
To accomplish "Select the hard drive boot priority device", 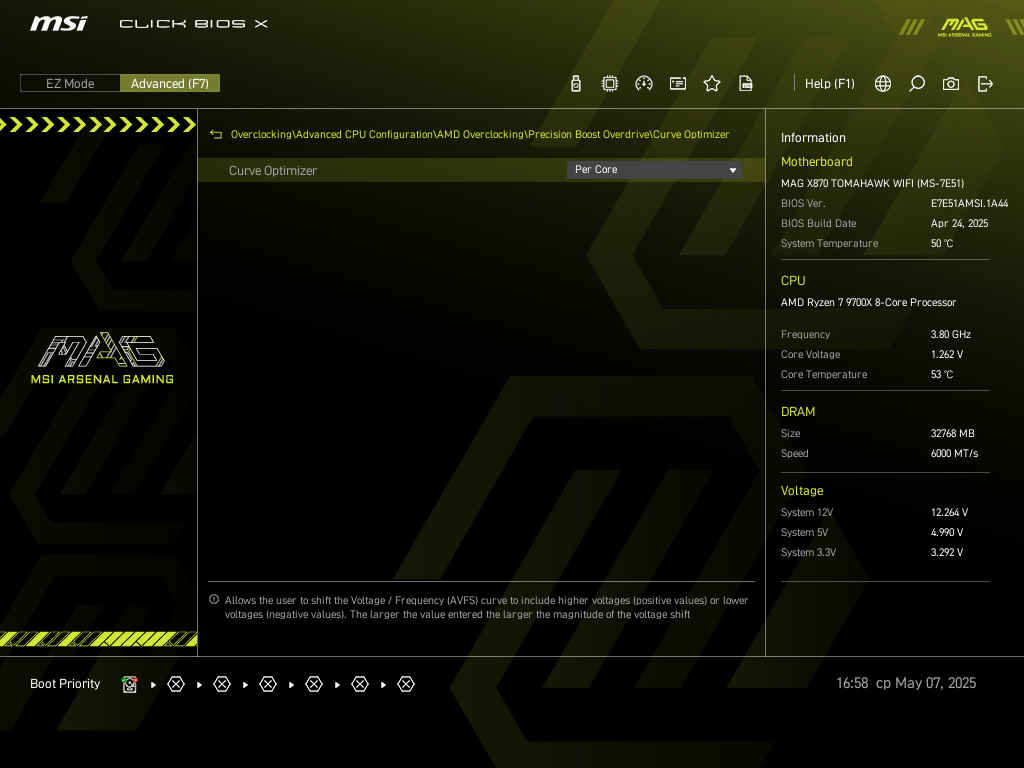I will click(130, 684).
